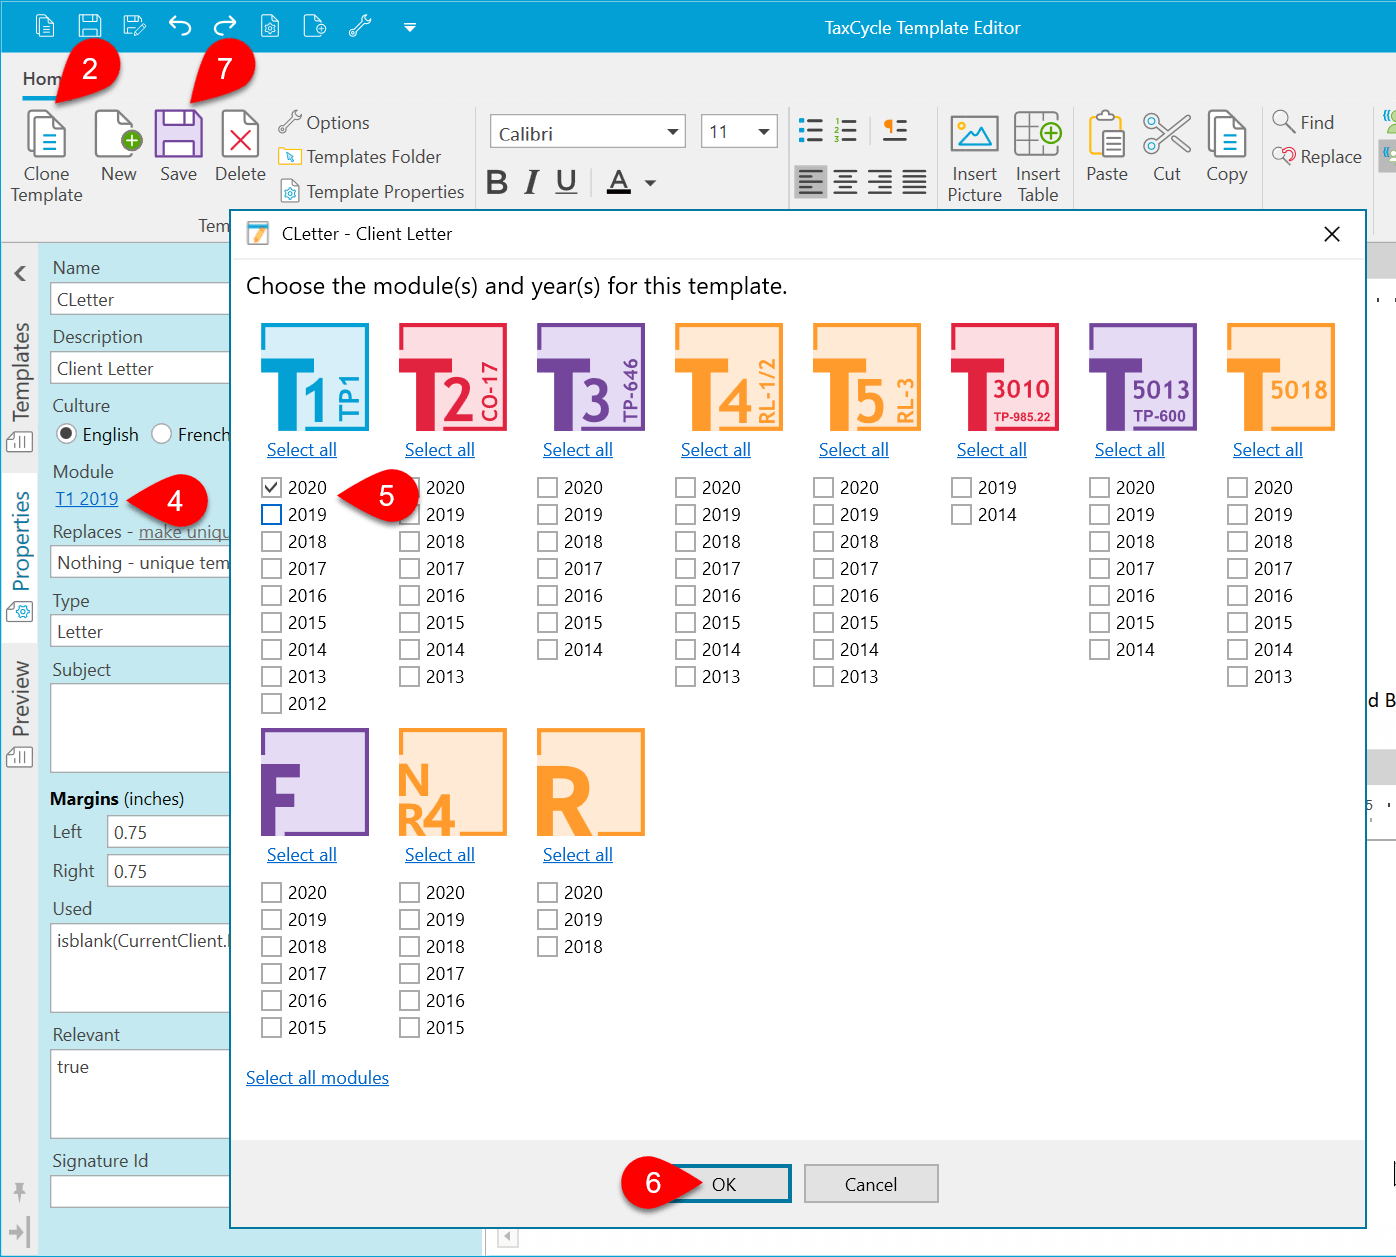Open Template Properties

point(372,191)
